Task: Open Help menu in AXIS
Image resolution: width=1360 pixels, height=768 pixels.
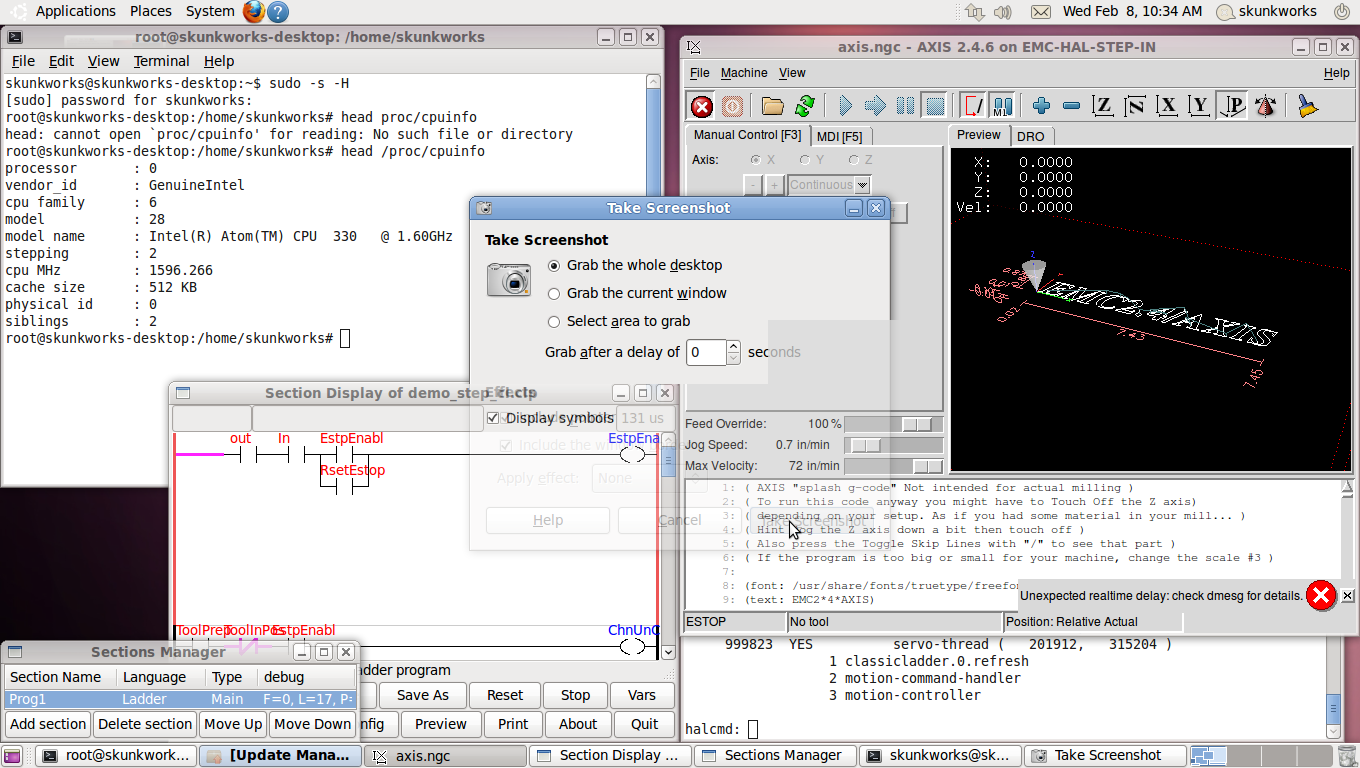Action: [1336, 73]
